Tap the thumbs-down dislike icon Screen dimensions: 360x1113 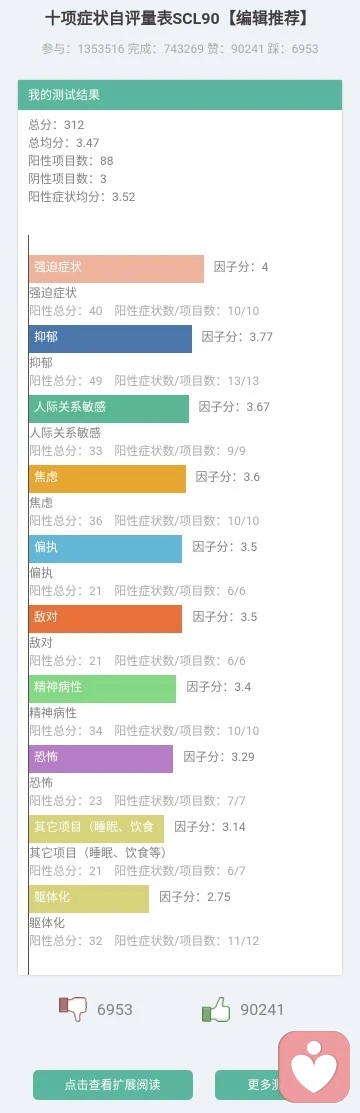click(72, 1009)
